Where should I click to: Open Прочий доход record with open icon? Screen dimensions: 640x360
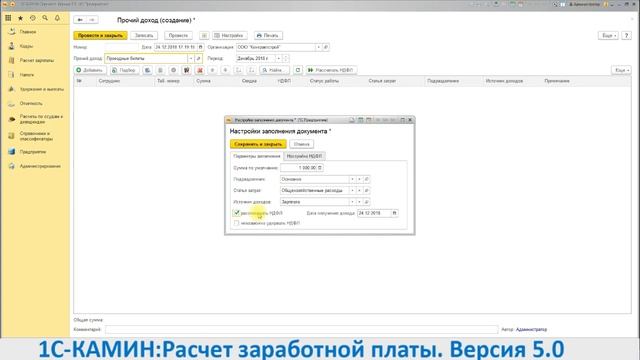pyautogui.click(x=198, y=59)
